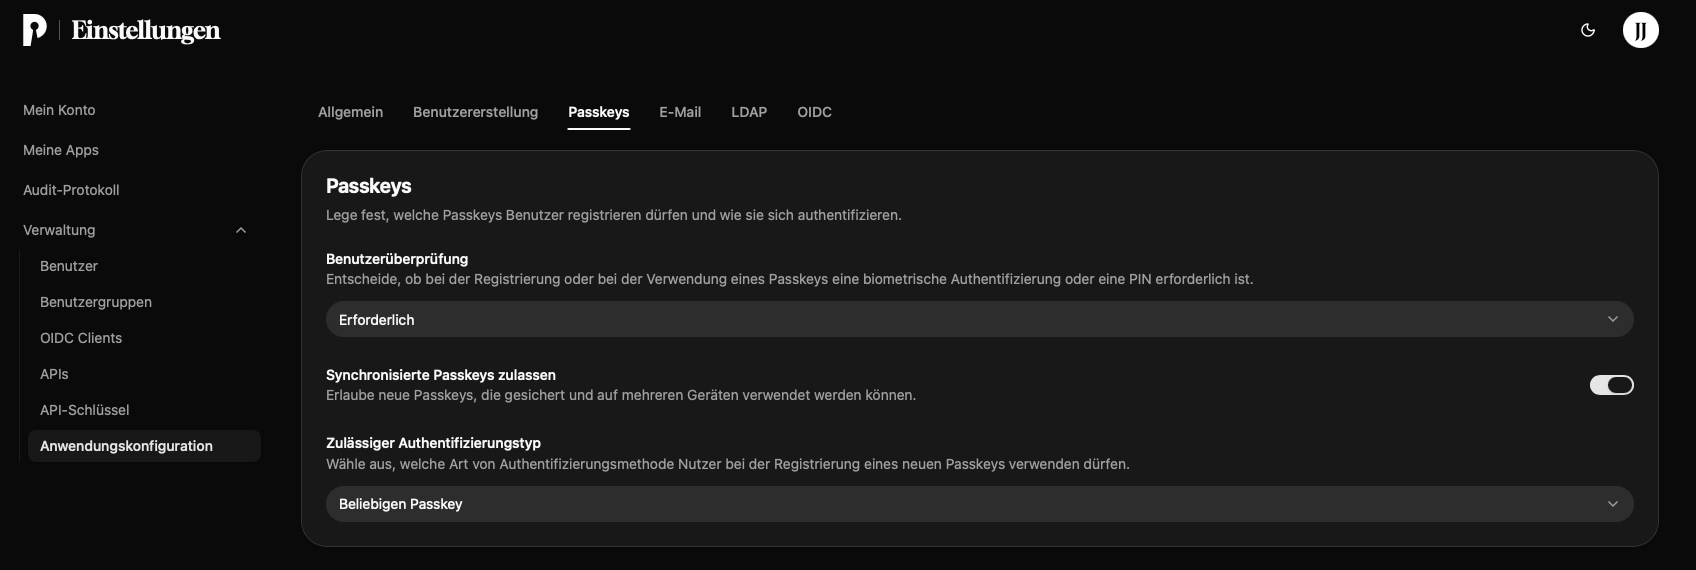1696x570 pixels.
Task: Open Benutzergruppen in sidebar
Action: [96, 302]
